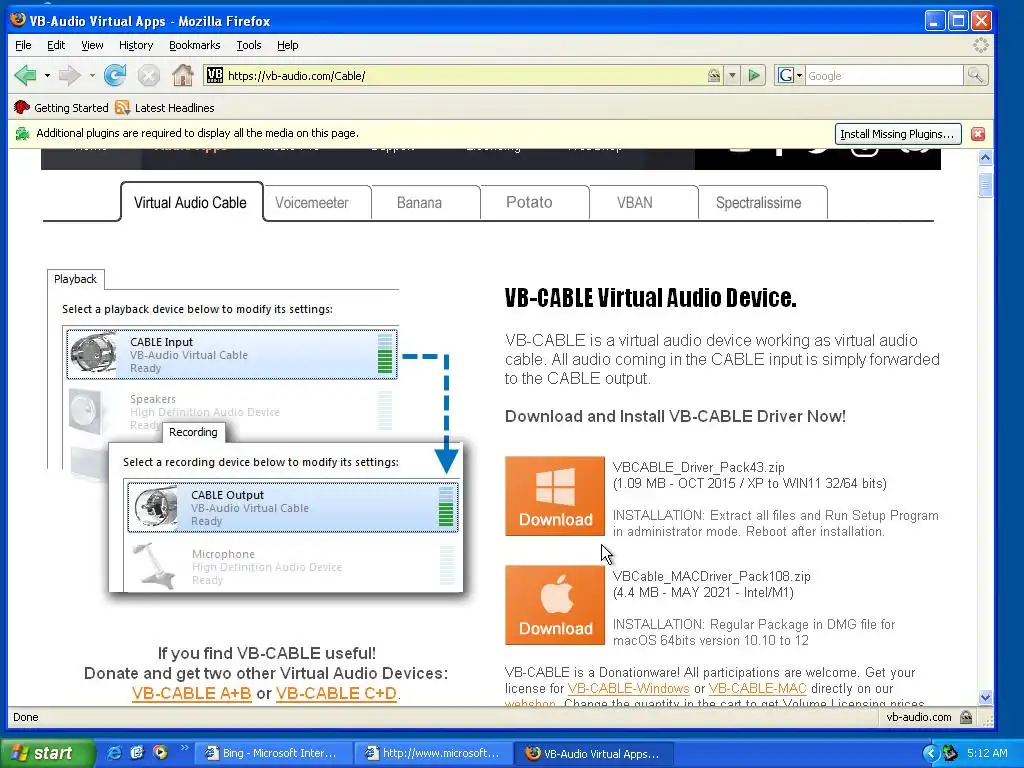This screenshot has height=768, width=1024.
Task: Click inside the address bar URL field
Action: point(464,76)
